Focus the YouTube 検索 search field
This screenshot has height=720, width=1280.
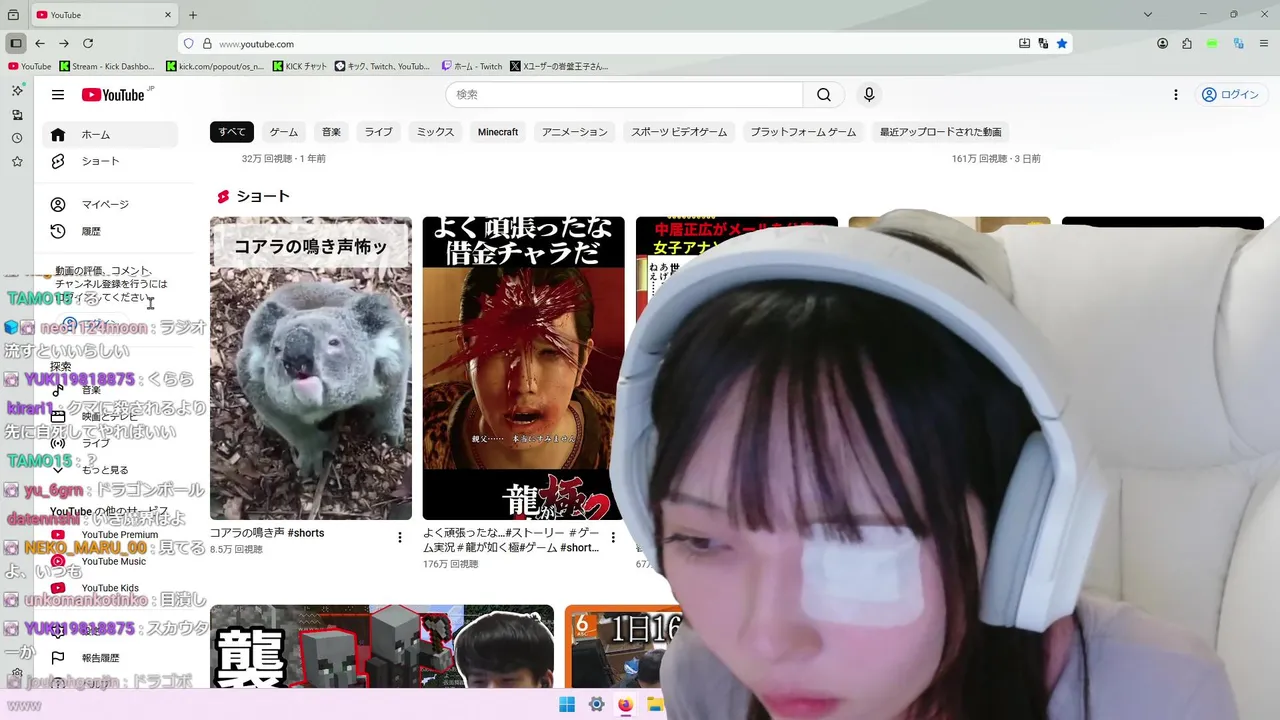tap(624, 95)
